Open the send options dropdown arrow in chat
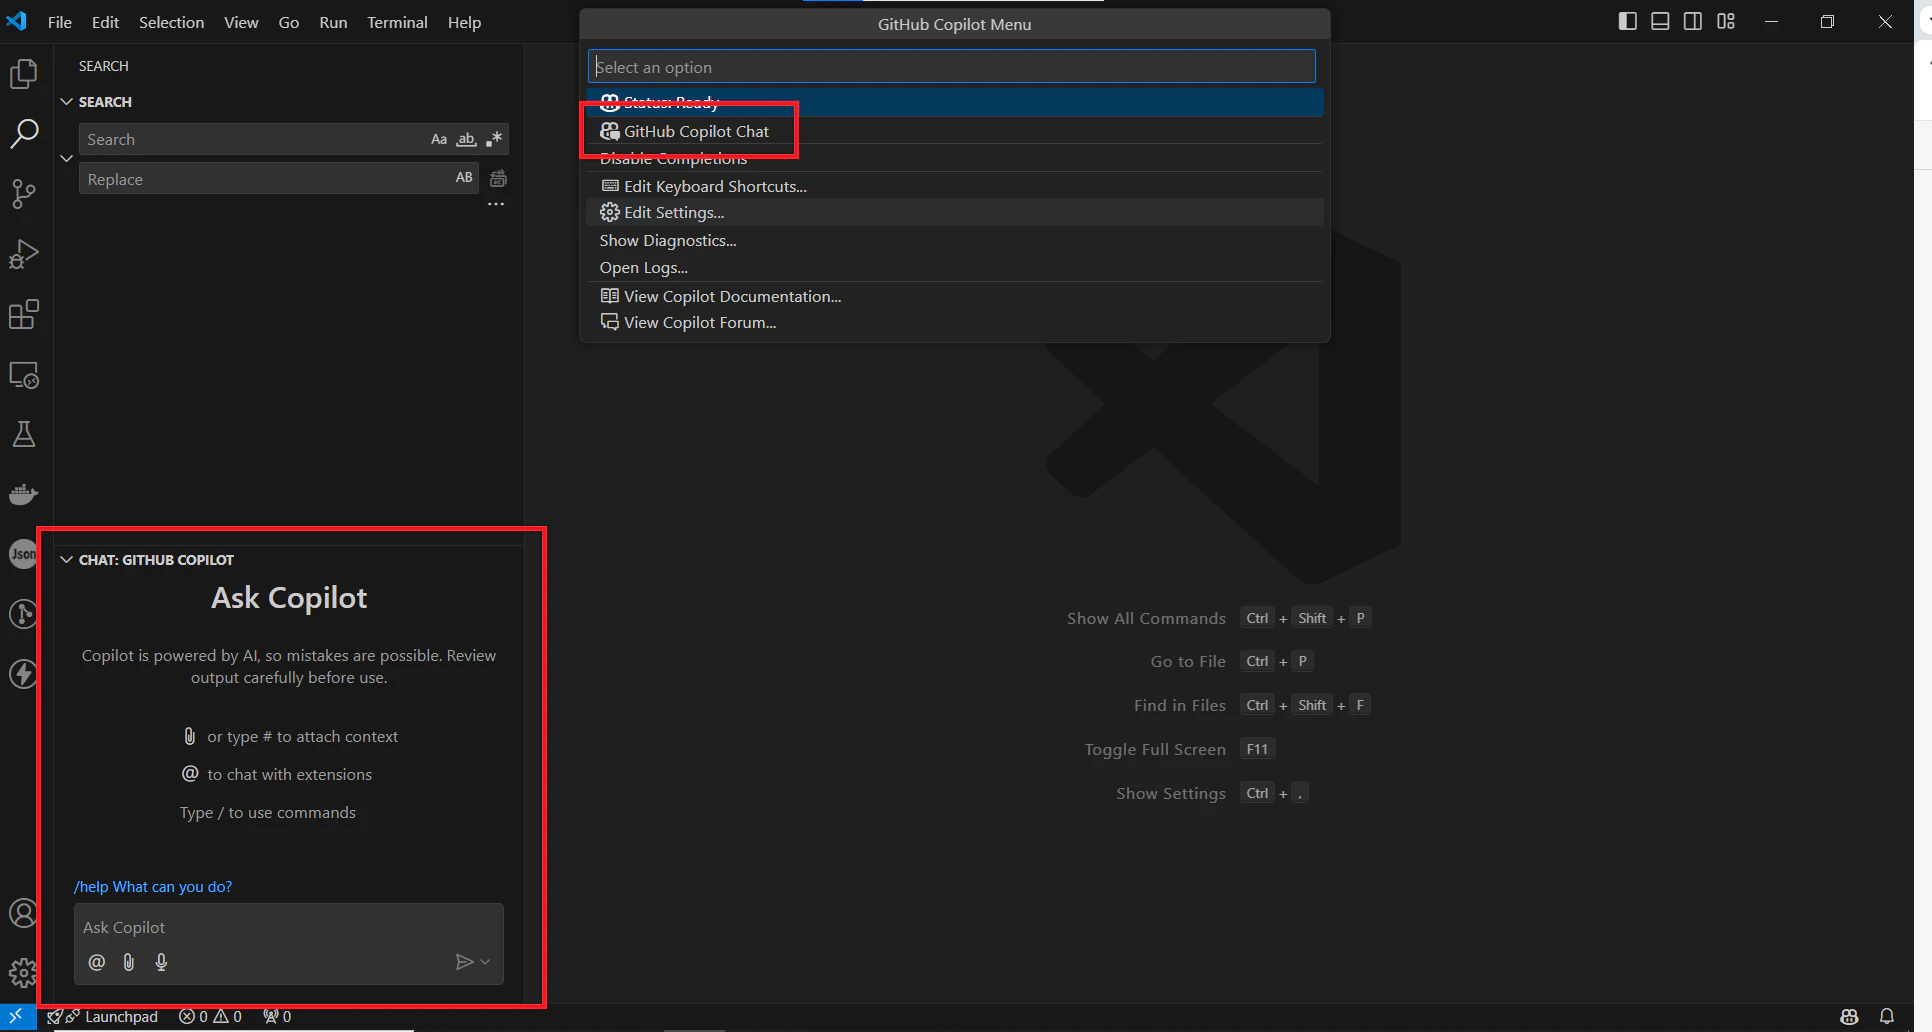The image size is (1932, 1032). coord(485,962)
